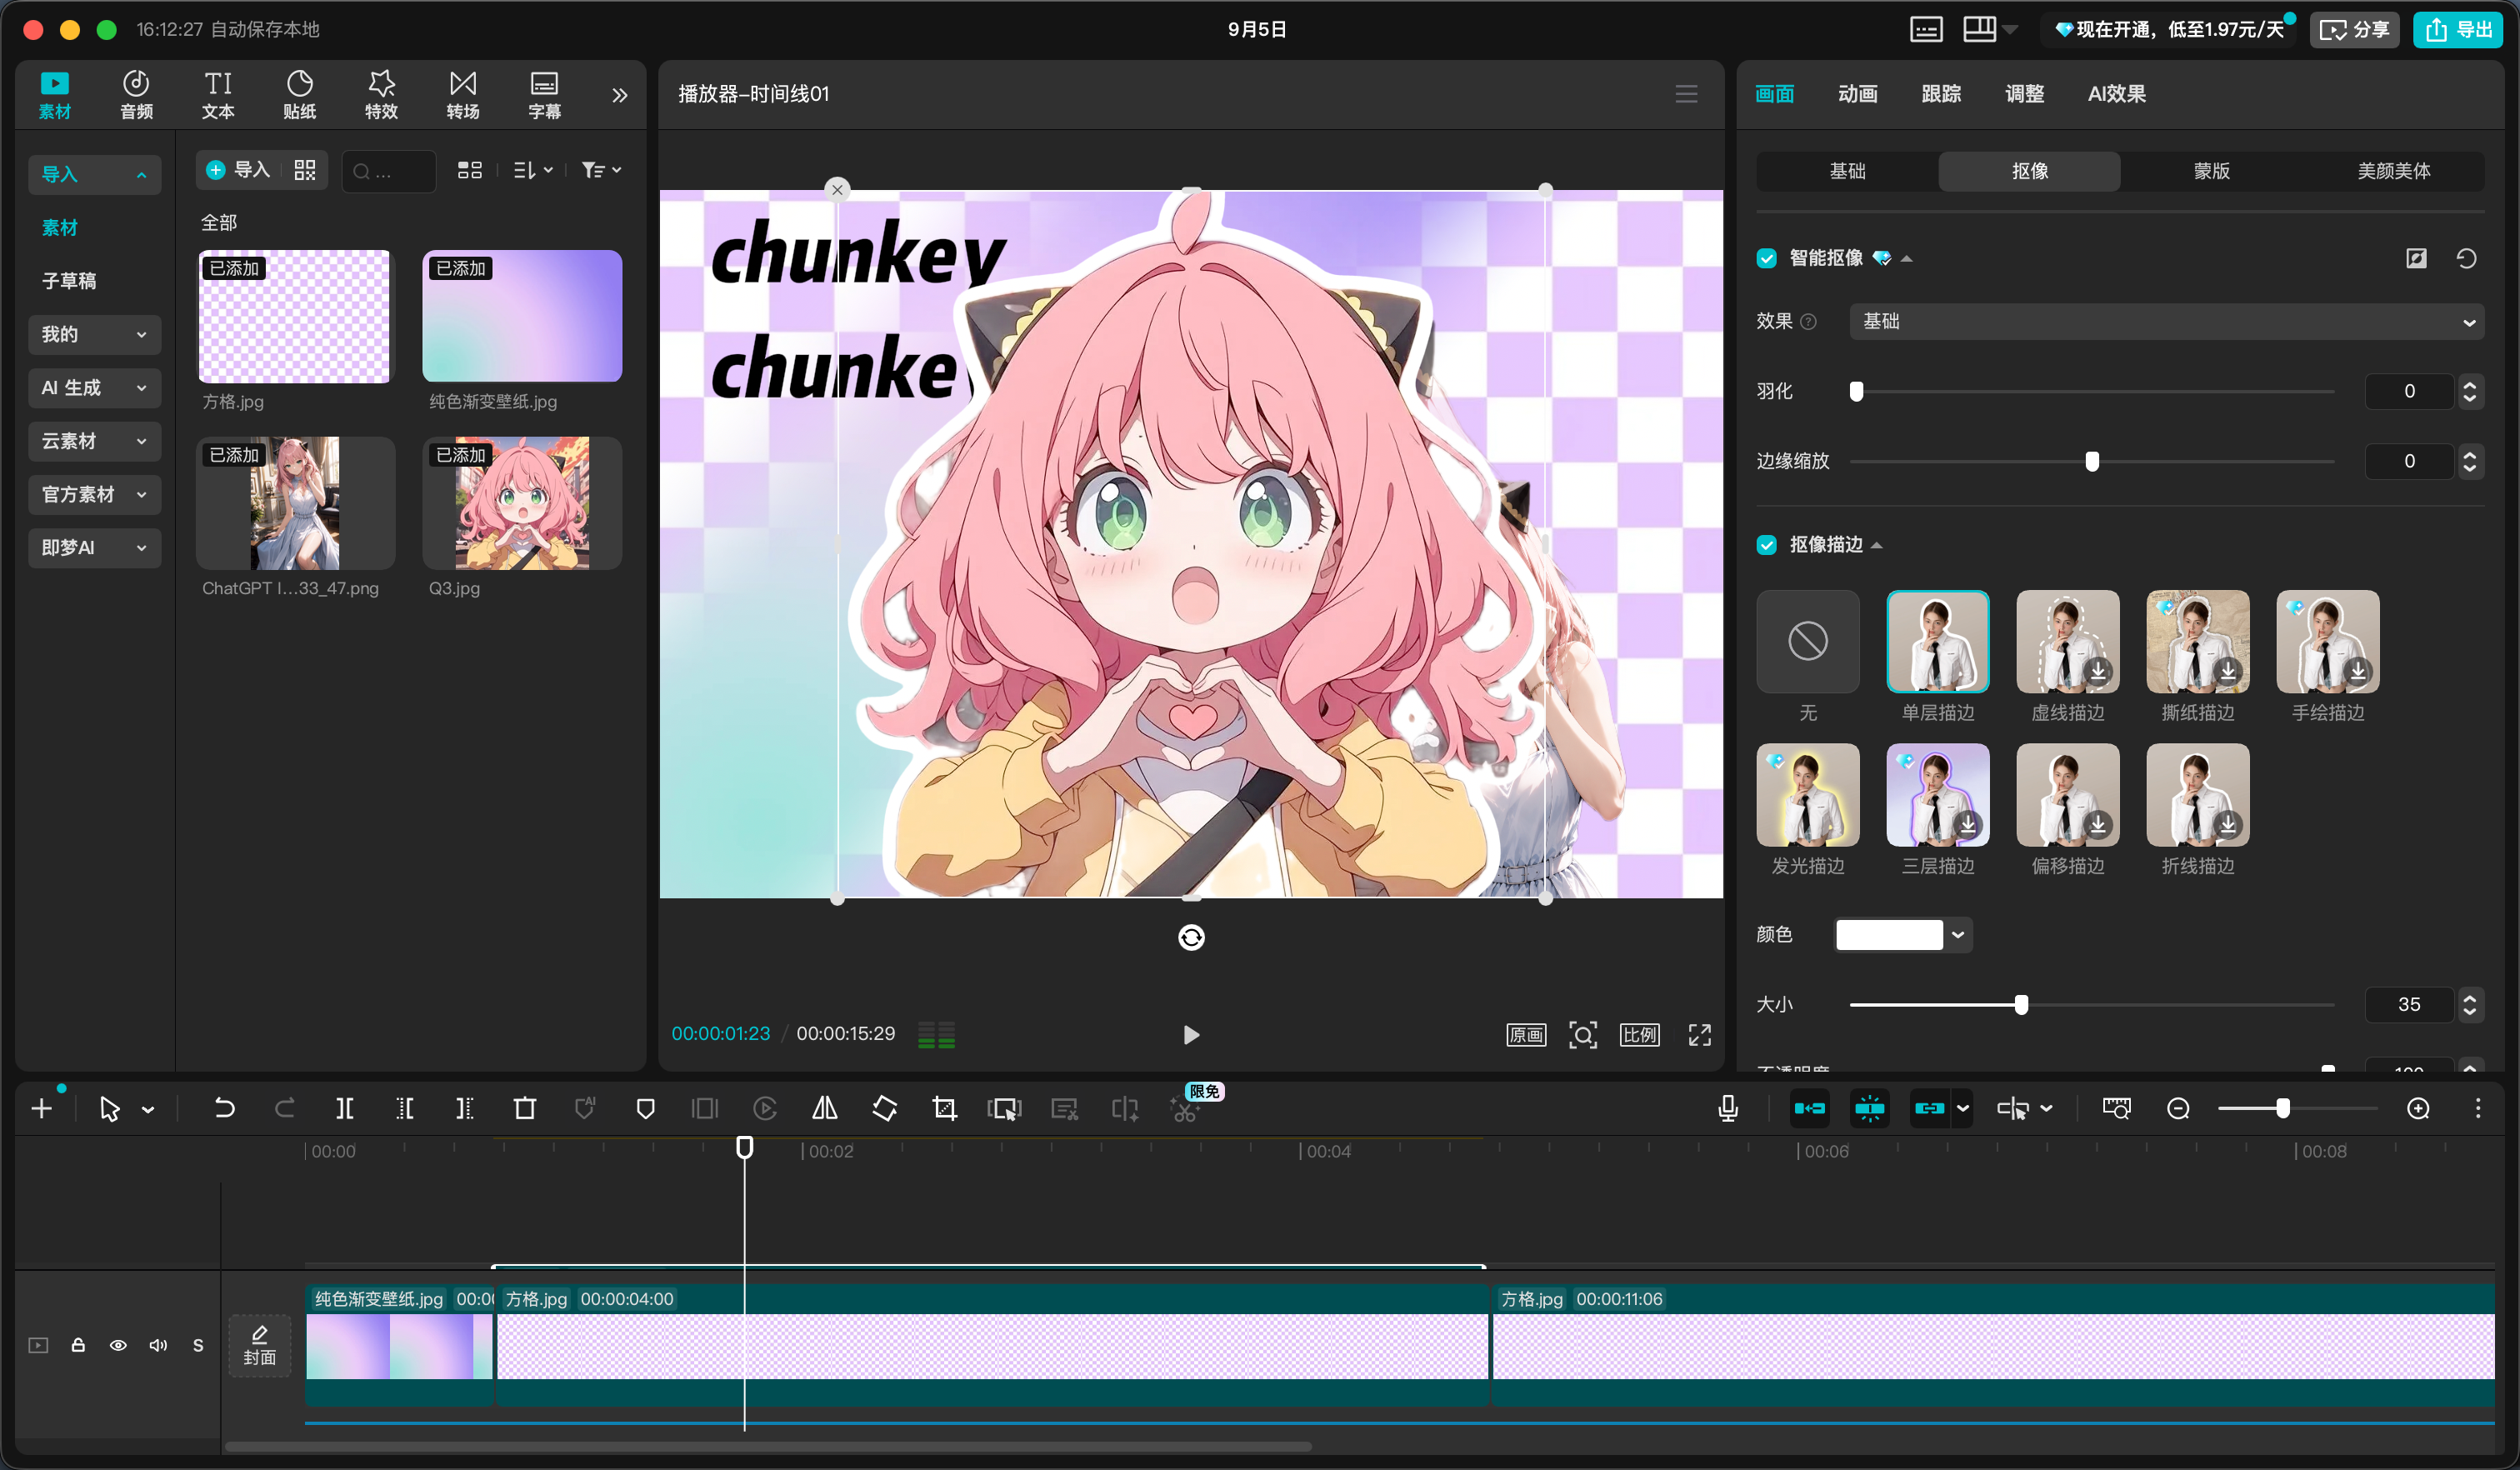Click the 原画 quality button

click(x=1526, y=1034)
